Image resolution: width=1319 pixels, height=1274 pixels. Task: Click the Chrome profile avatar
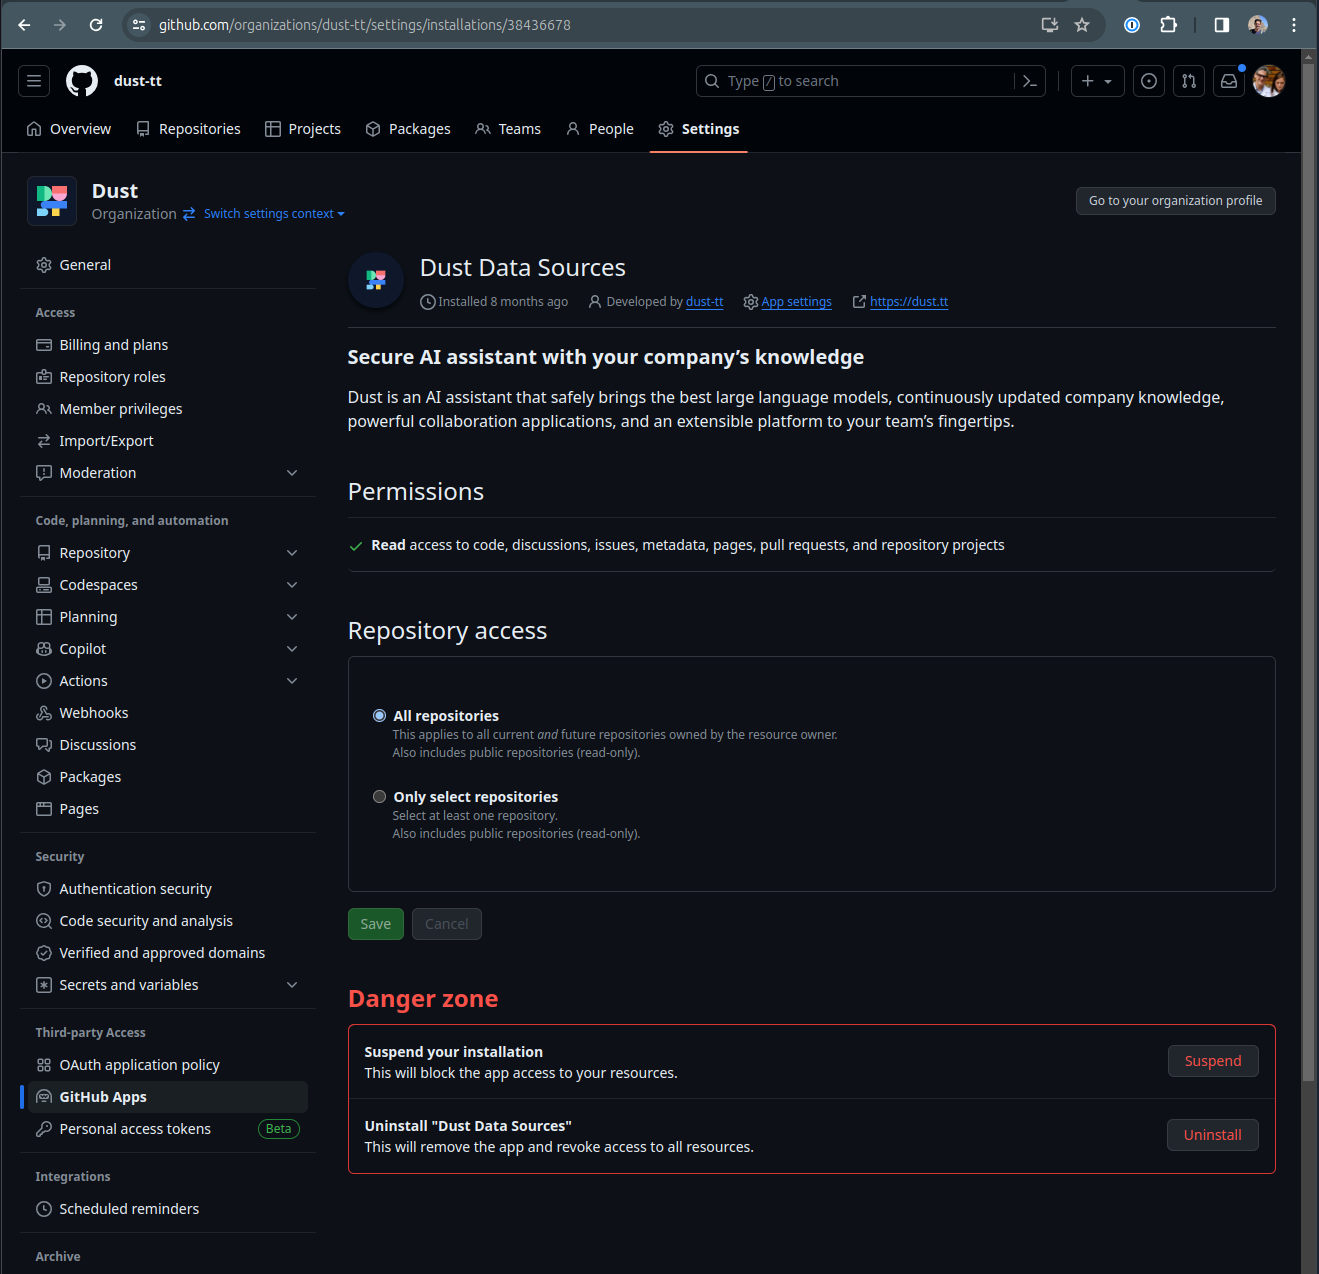[1258, 25]
